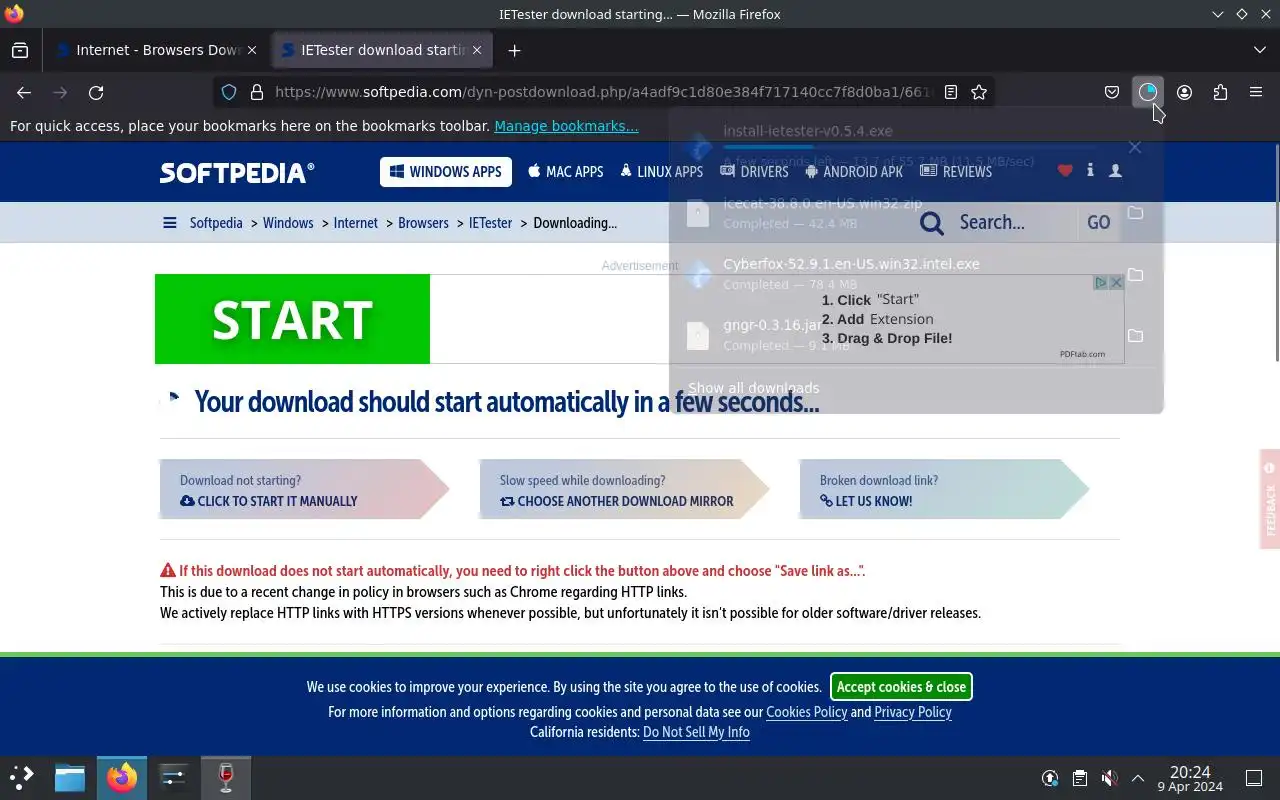Switch to the Internet - Browsers Download tab
This screenshot has width=1280, height=800.
(157, 50)
